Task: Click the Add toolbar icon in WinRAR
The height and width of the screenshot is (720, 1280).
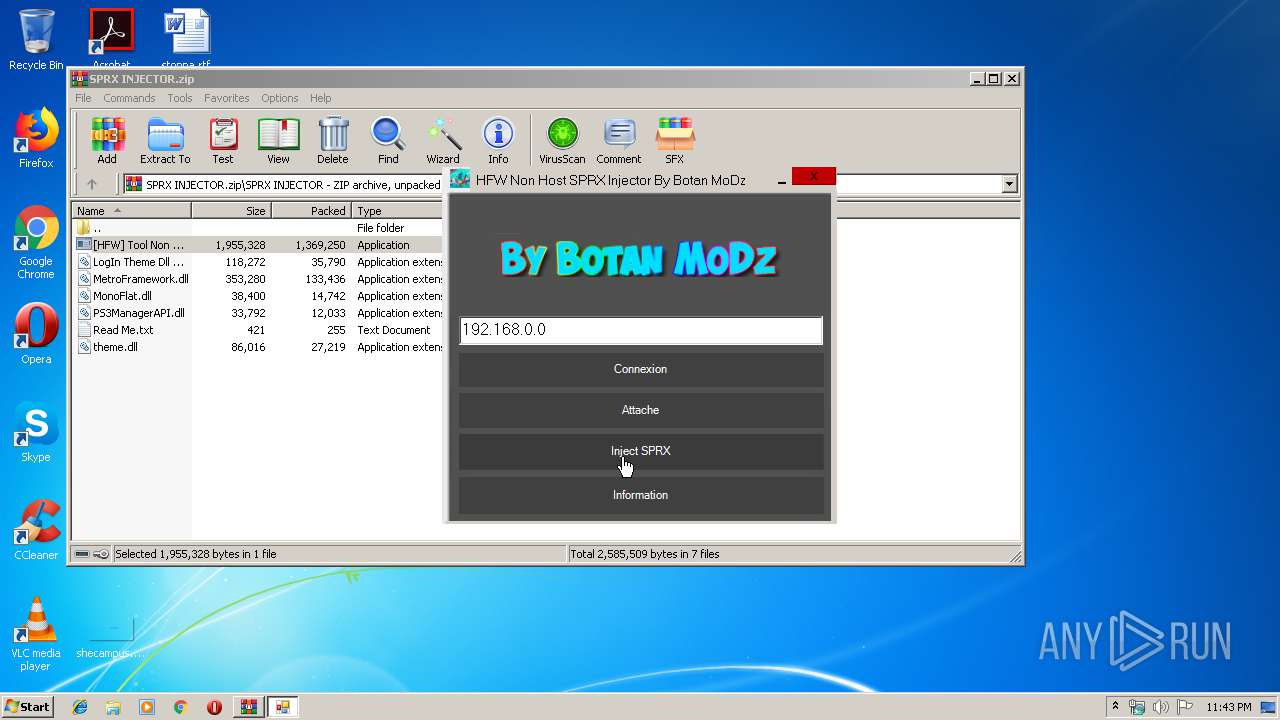Action: point(107,140)
